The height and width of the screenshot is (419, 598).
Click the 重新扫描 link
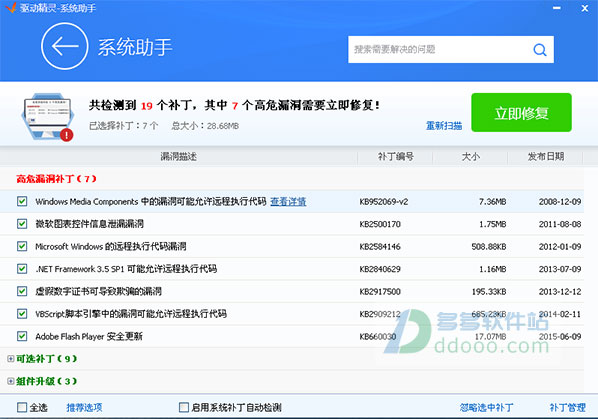[444, 125]
